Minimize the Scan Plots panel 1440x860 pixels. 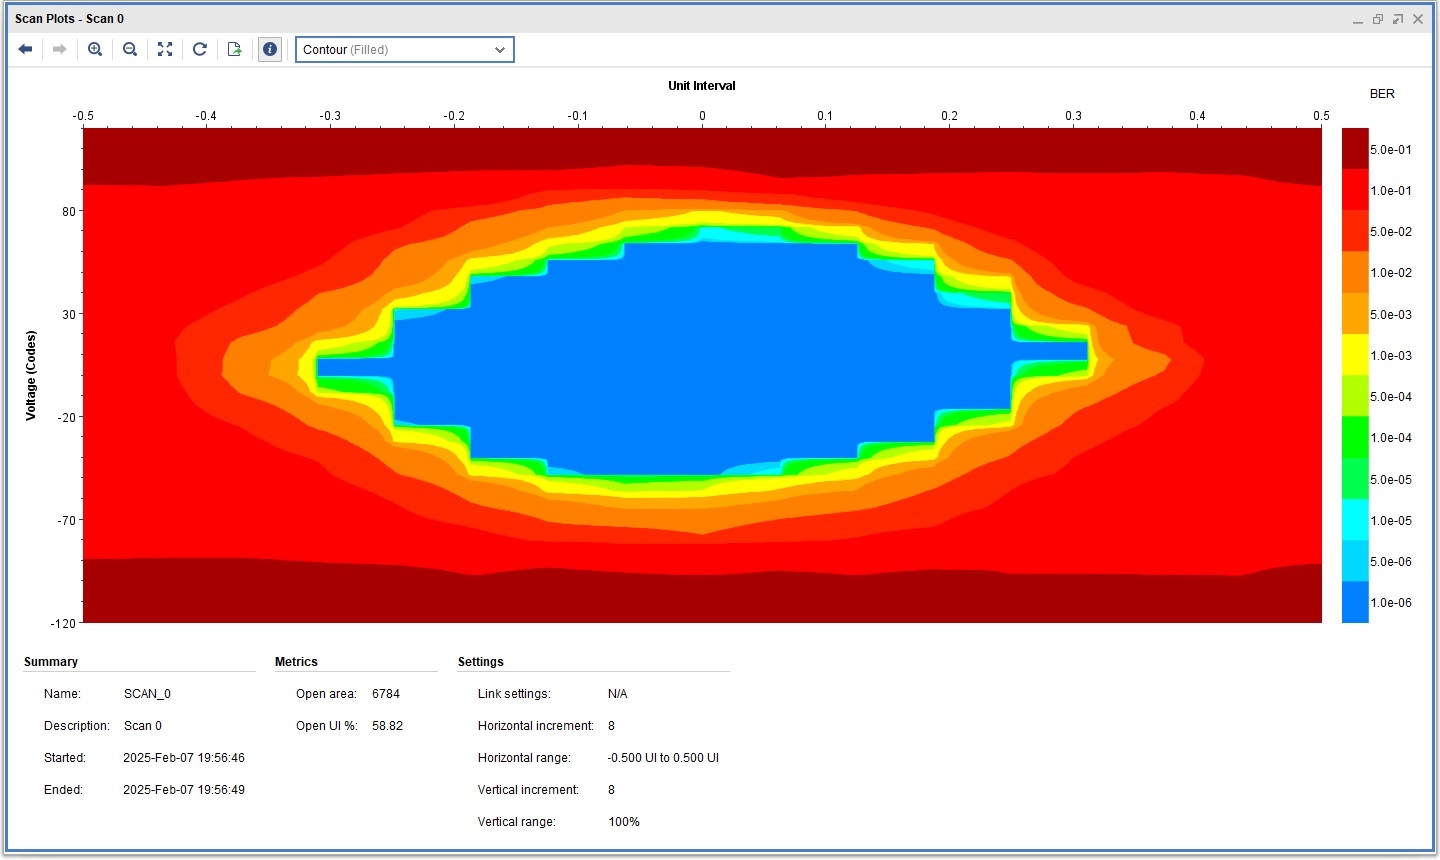[x=1358, y=20]
